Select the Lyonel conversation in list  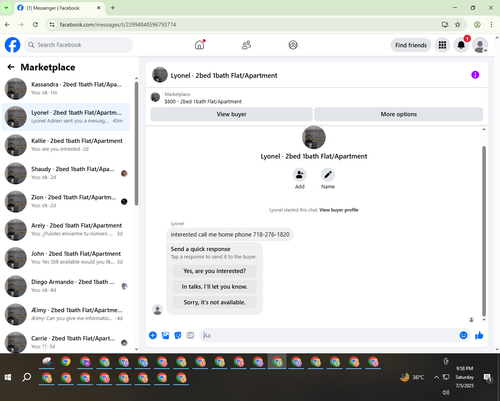[66, 117]
